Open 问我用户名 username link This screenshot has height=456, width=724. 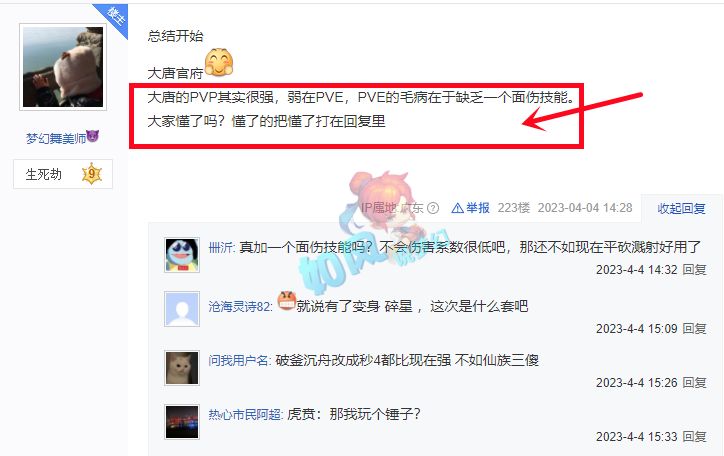tap(238, 360)
